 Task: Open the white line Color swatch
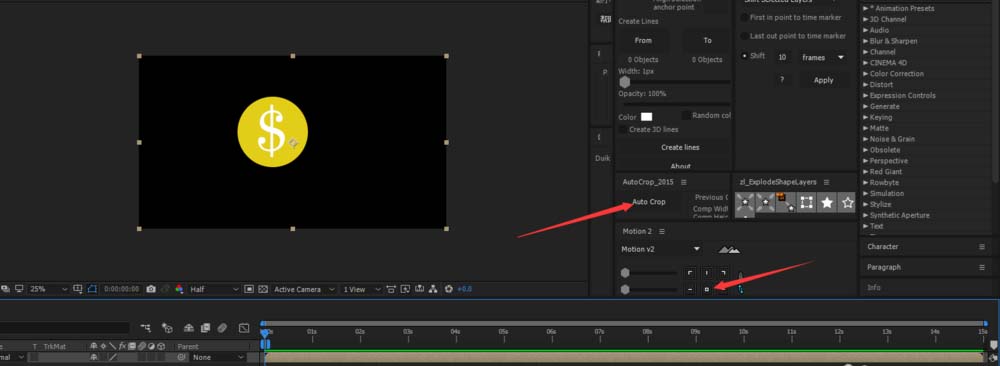pos(646,117)
